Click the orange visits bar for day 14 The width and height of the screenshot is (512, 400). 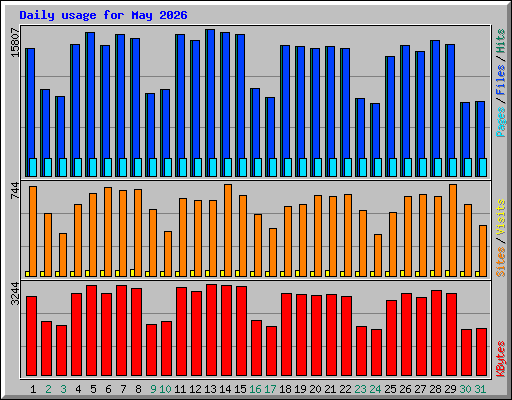click(228, 230)
